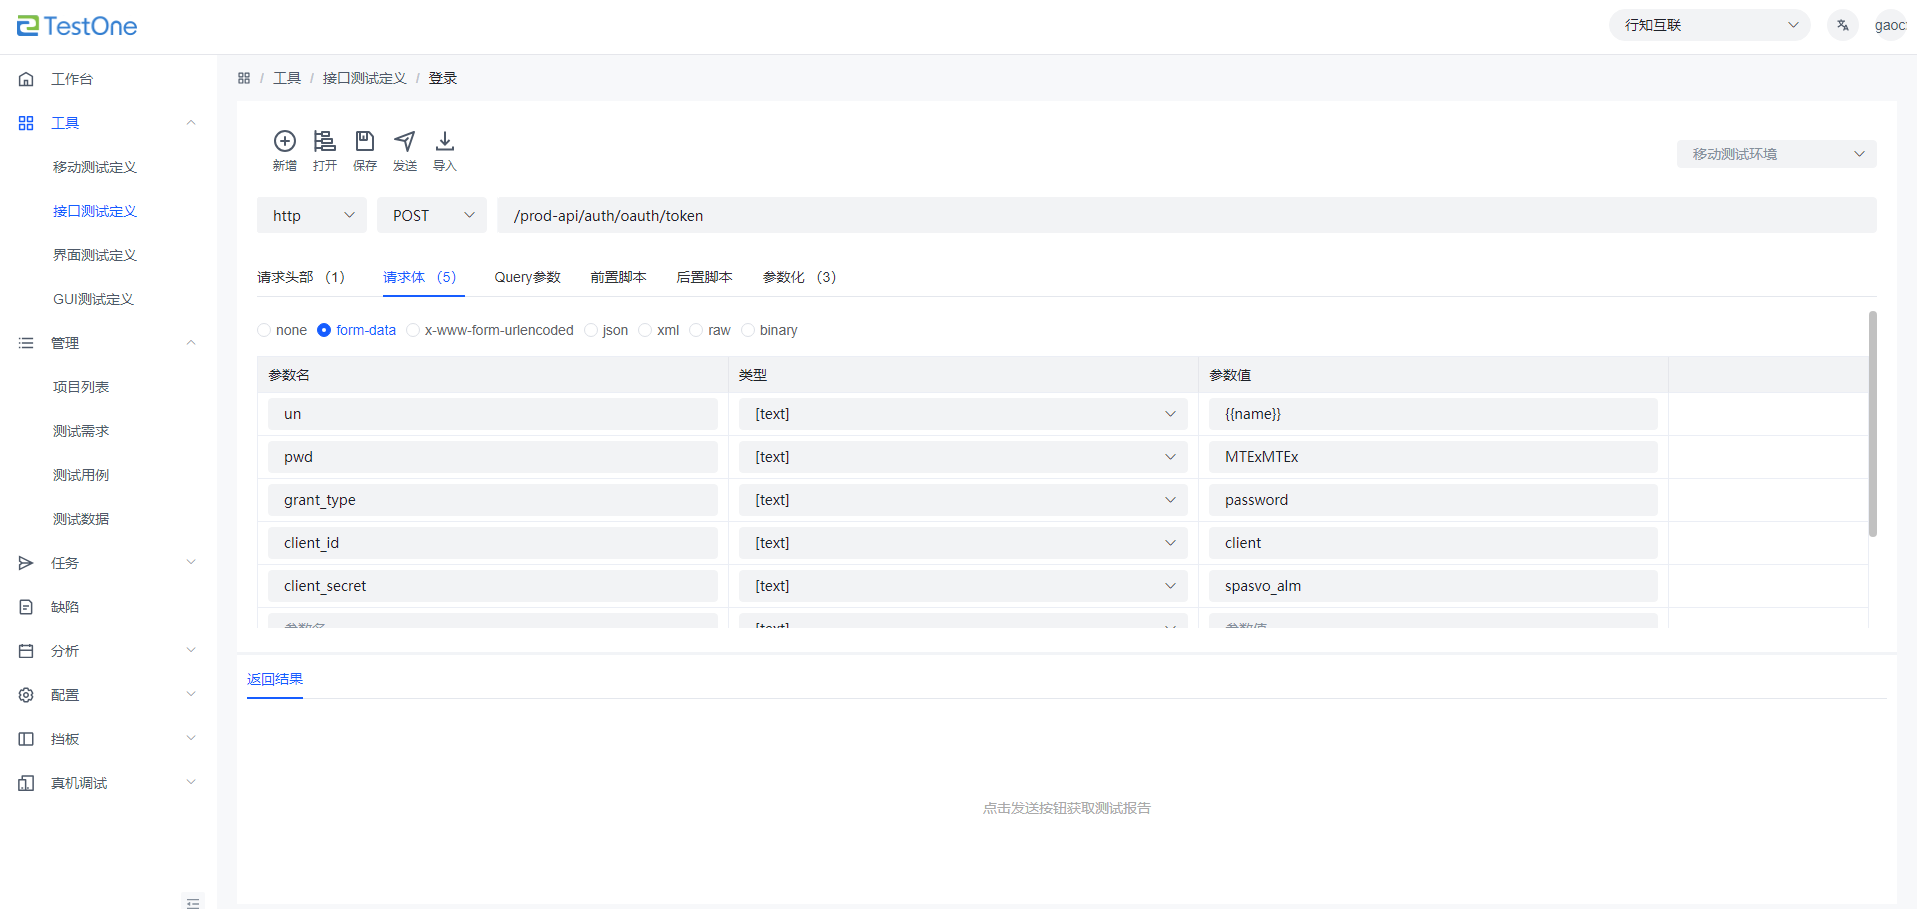
Task: Select the json body type radio
Action: point(591,330)
